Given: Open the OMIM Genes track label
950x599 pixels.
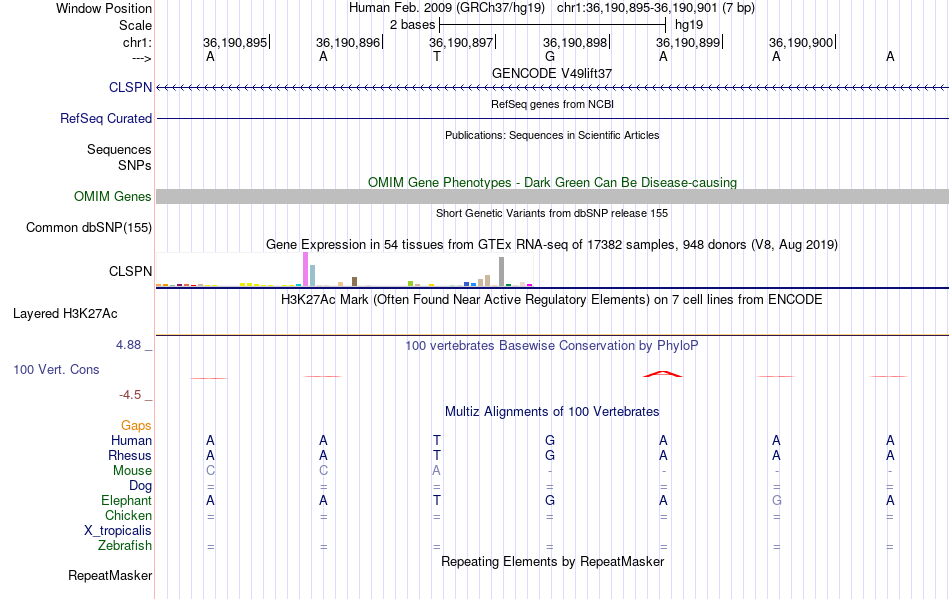Looking at the screenshot, I should tap(113, 196).
